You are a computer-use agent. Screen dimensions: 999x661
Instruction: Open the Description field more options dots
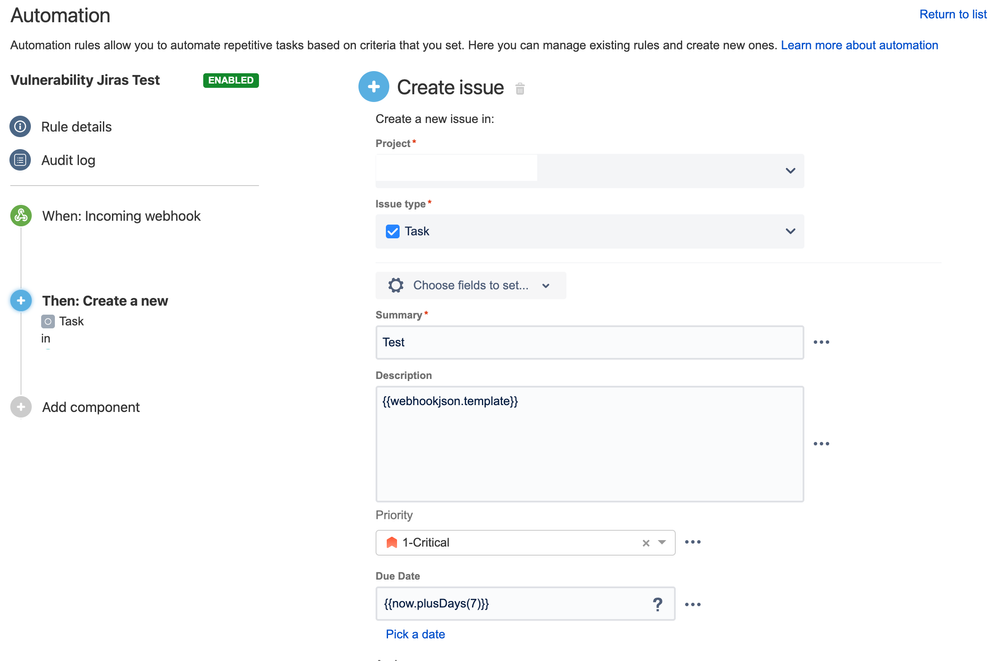(x=821, y=444)
